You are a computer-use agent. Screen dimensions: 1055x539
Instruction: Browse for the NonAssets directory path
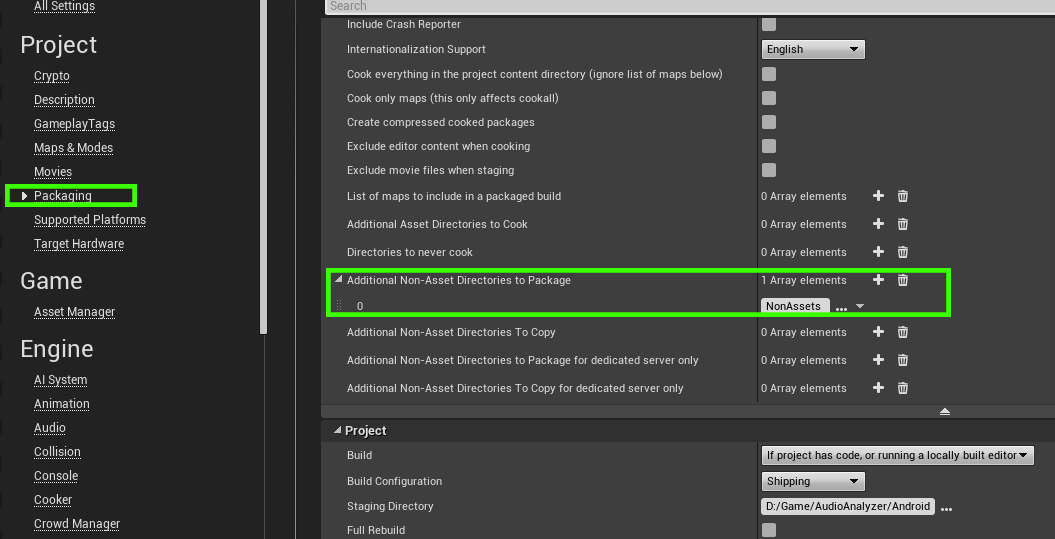pos(841,307)
